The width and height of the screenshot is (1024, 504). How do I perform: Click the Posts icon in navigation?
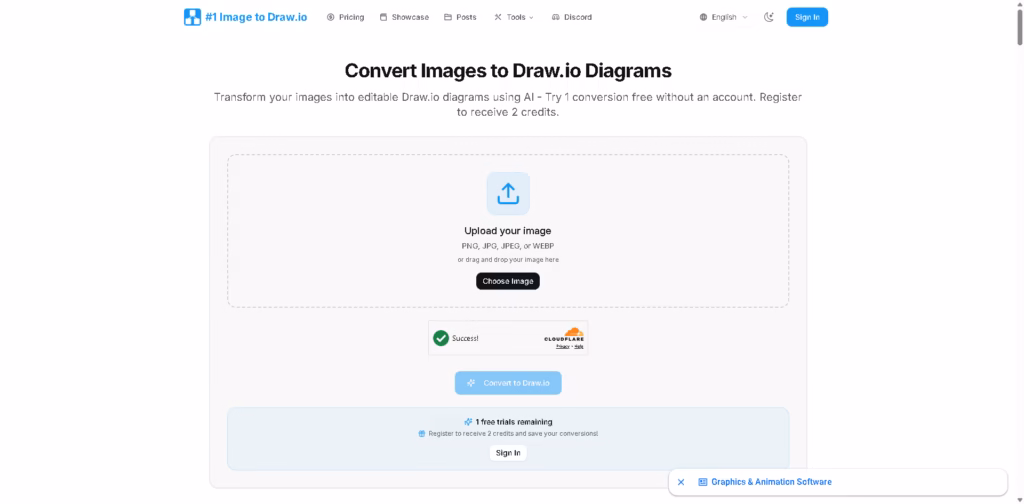[448, 17]
